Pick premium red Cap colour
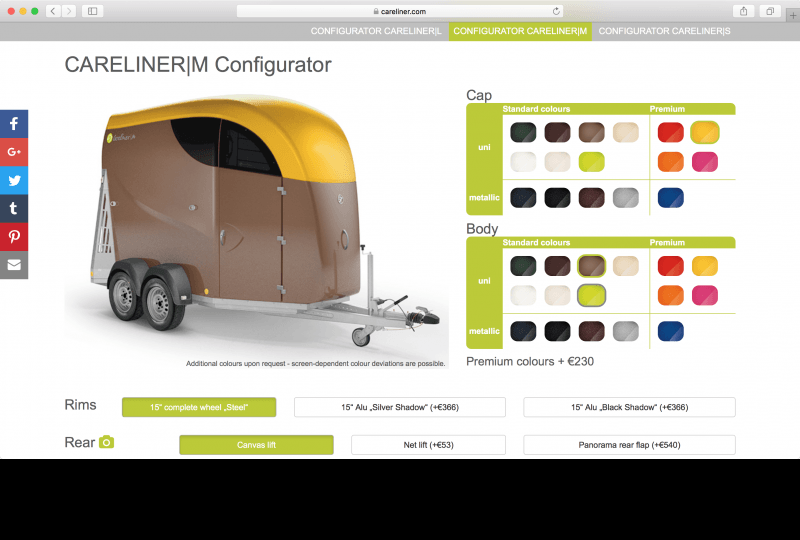This screenshot has width=800, height=540. [670, 133]
